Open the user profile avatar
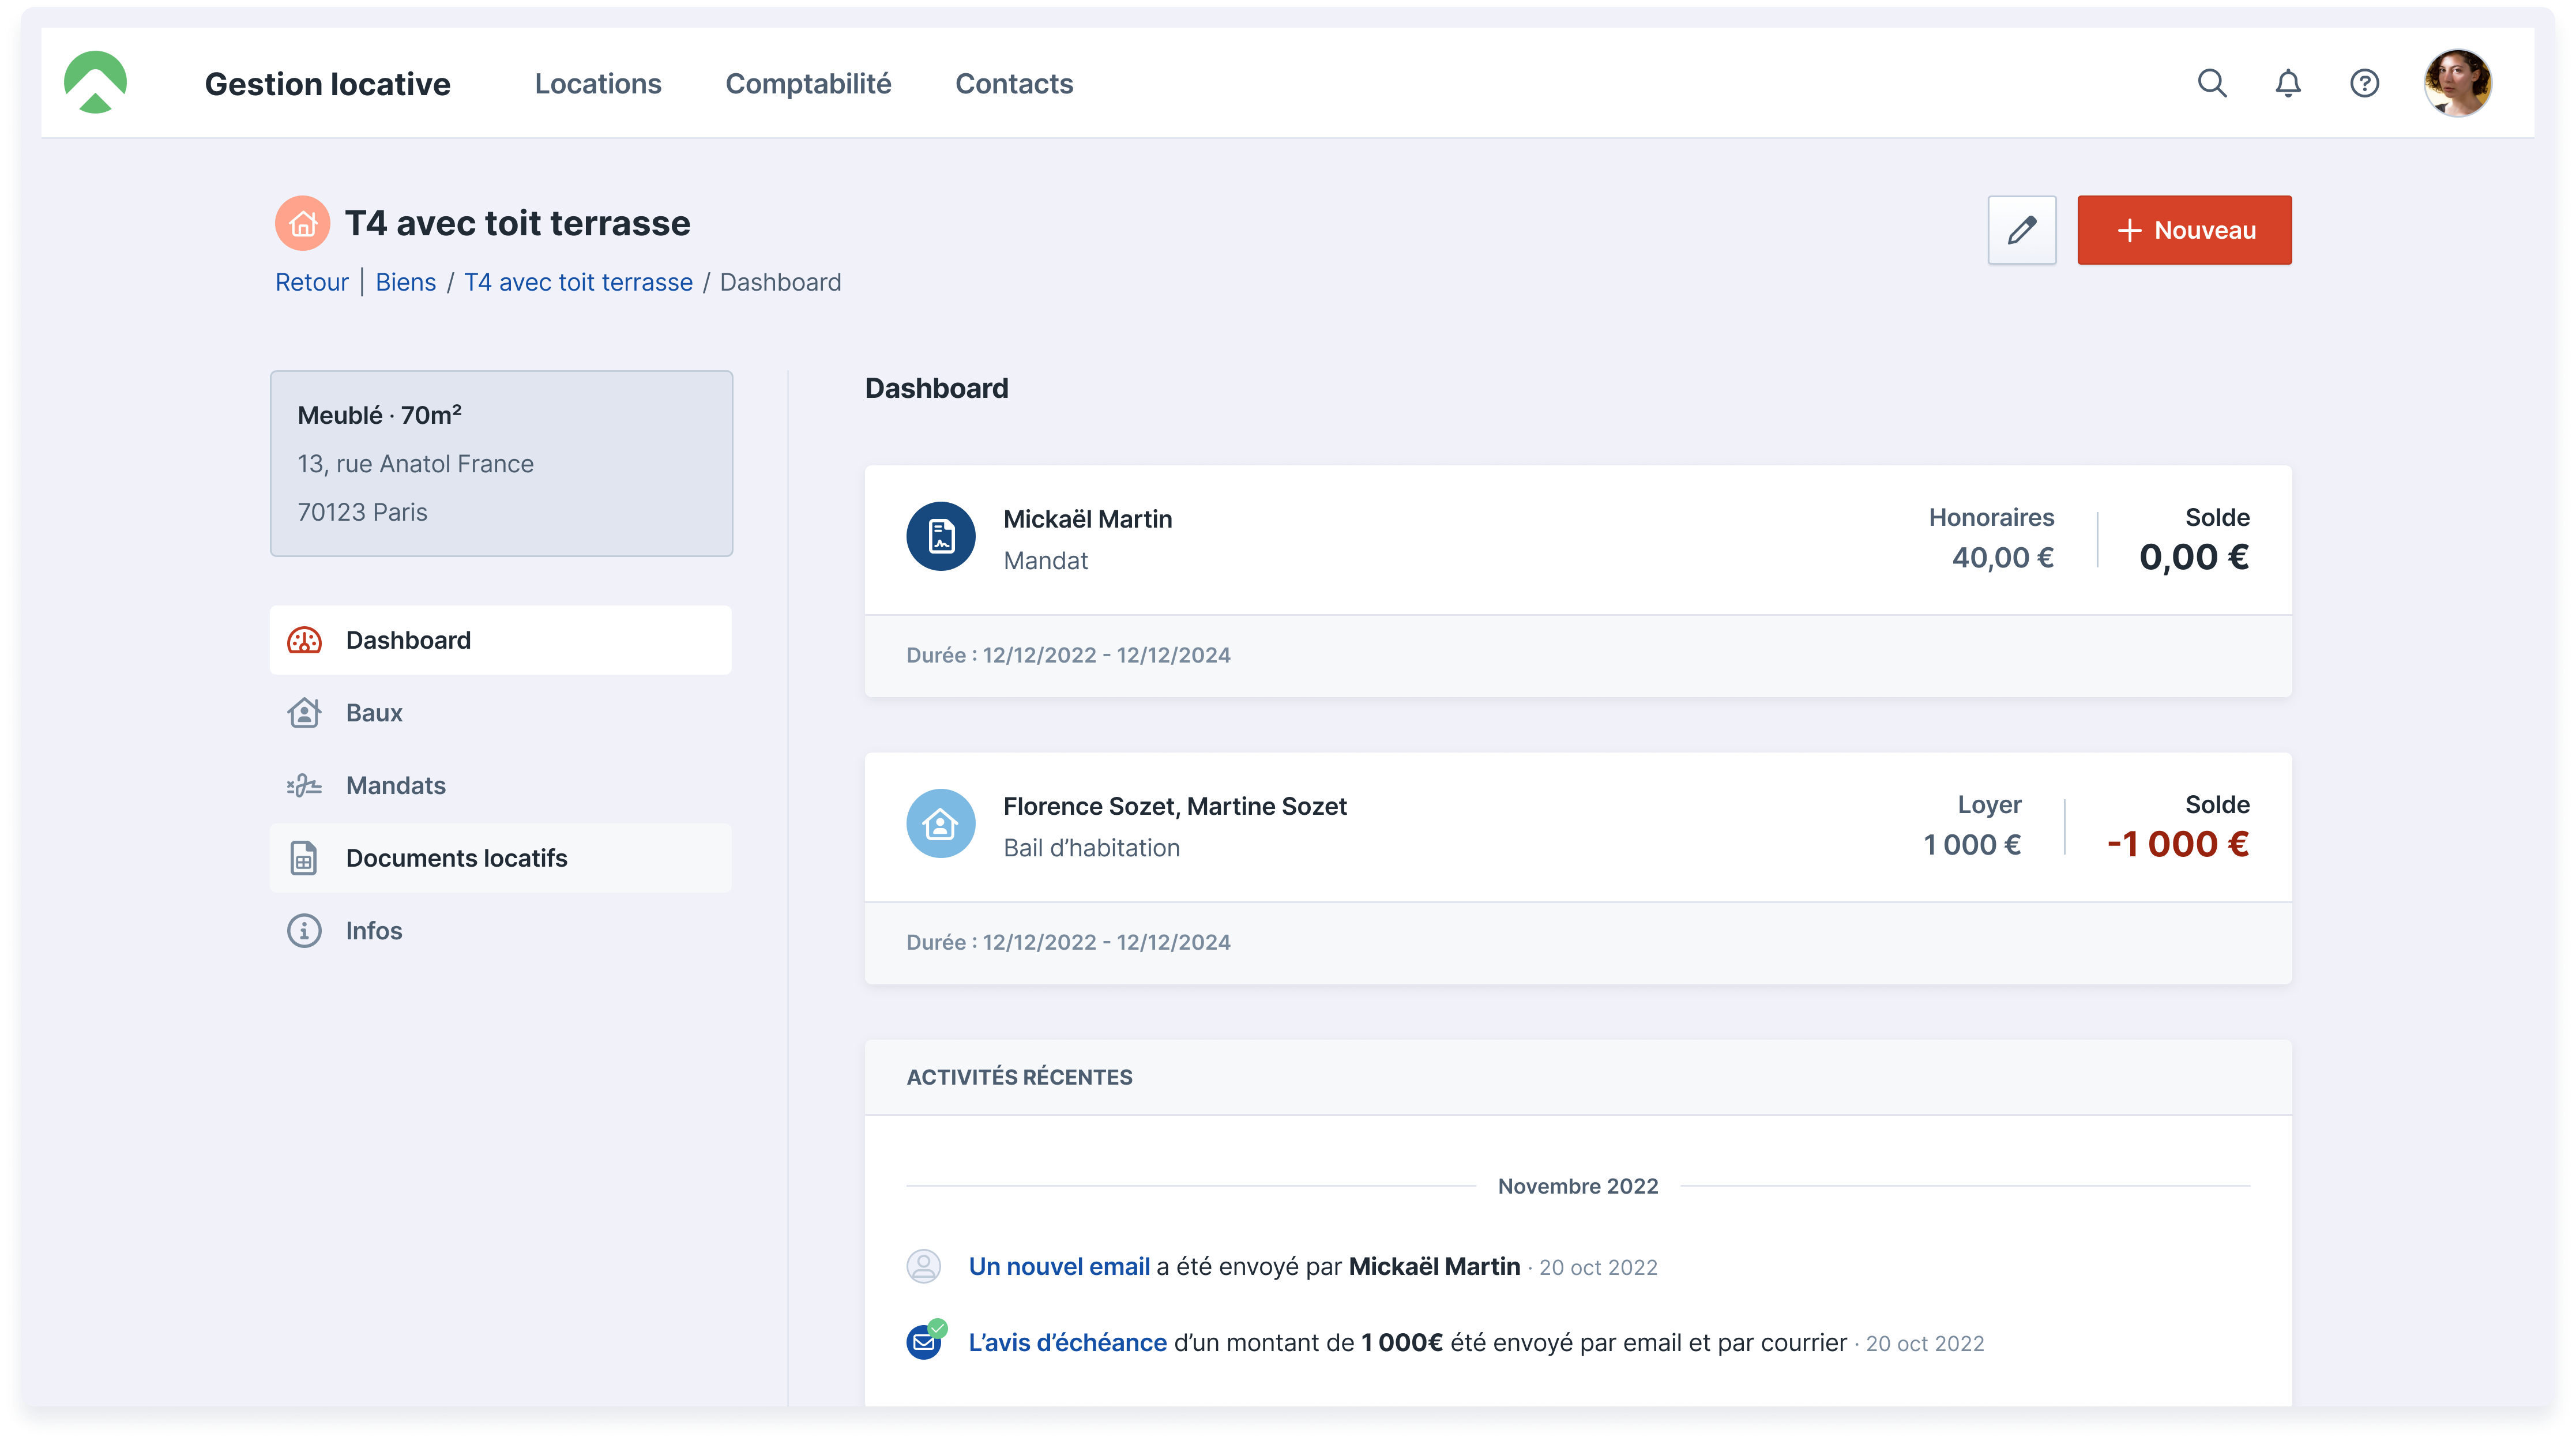The width and height of the screenshot is (2576, 1441). 2457,83
